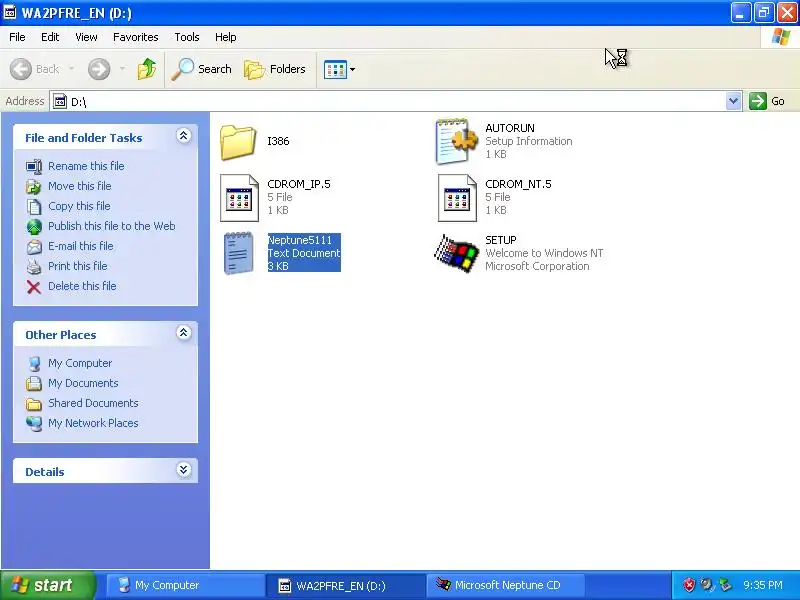Collapse the Other Places panel
The height and width of the screenshot is (600, 800).
coord(184,333)
